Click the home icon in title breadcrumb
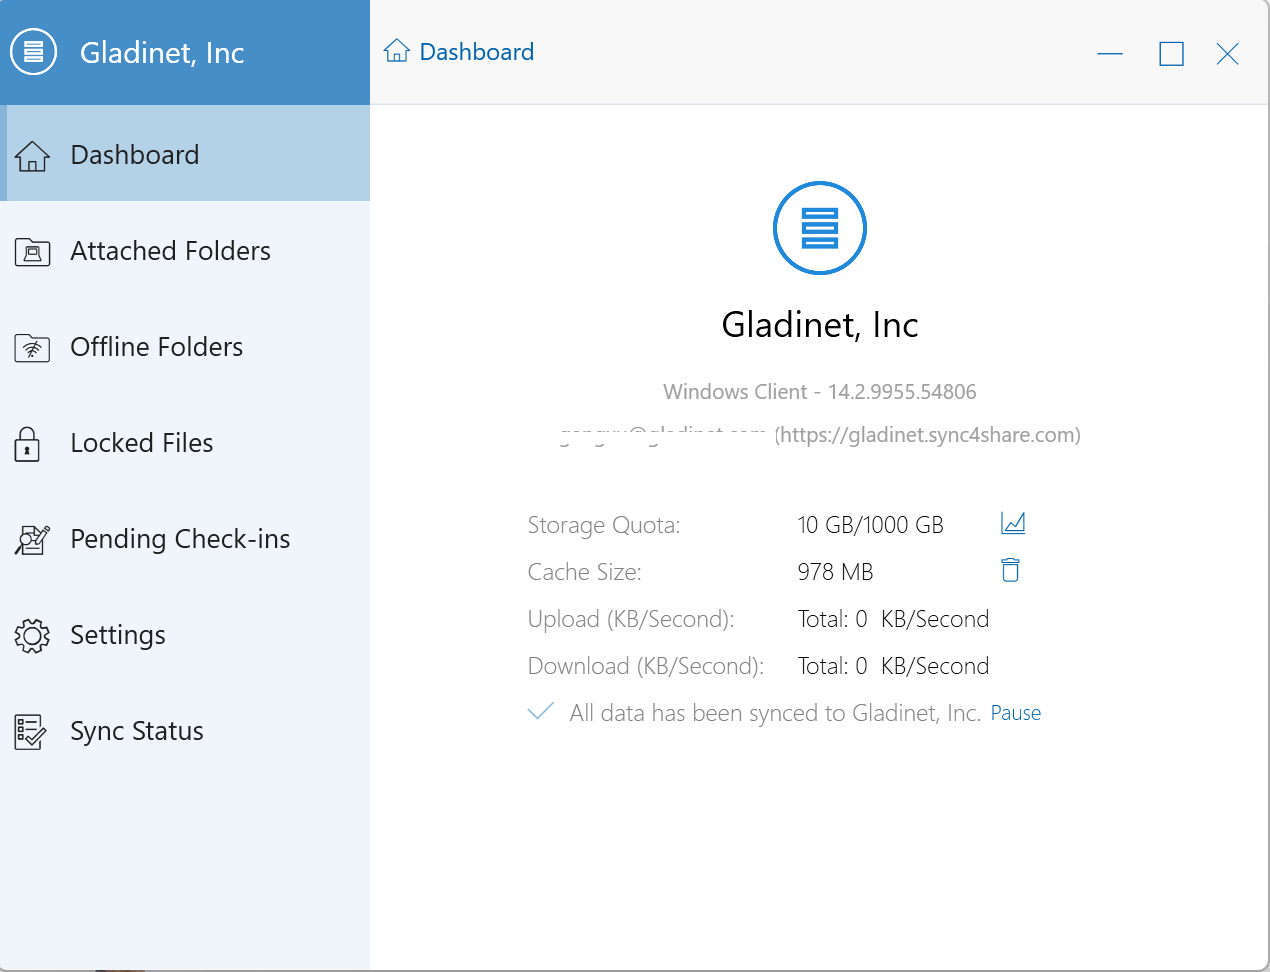Viewport: 1270px width, 972px height. point(397,50)
